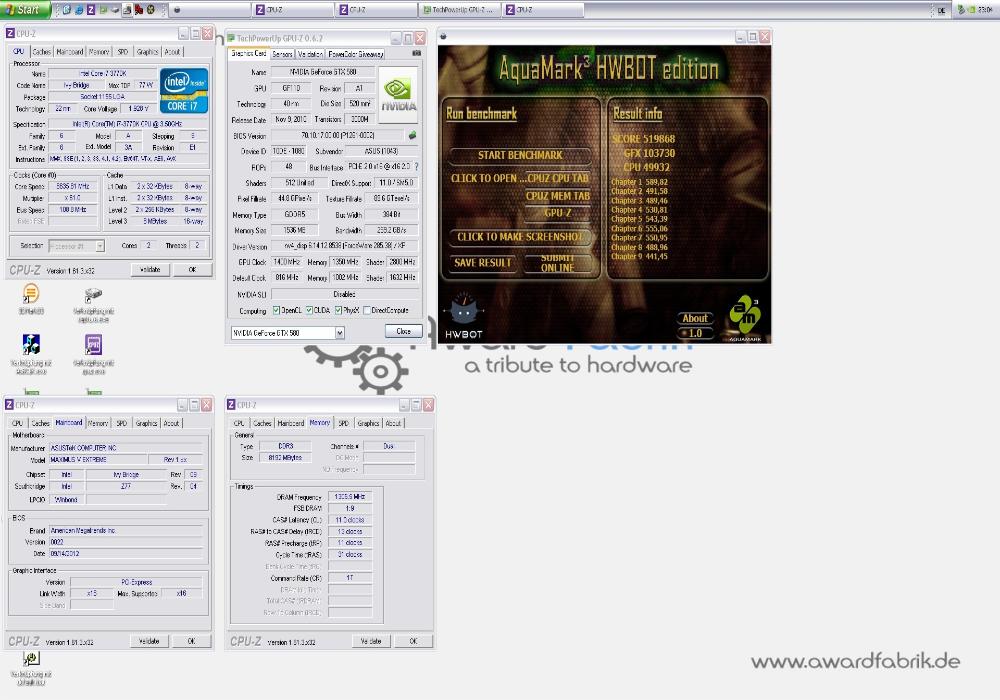Click the MAXIMUS V EXTREME model field
The image size is (1000, 700).
[x=98, y=459]
